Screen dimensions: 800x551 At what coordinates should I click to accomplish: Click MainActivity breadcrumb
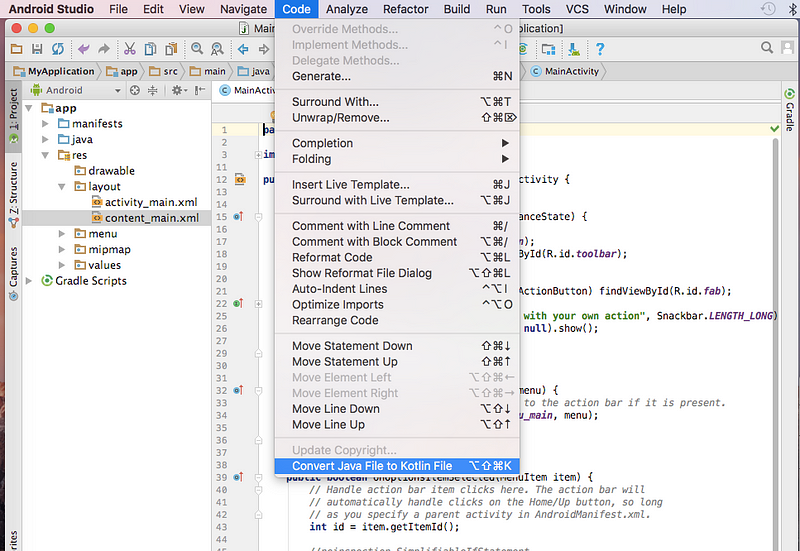(x=565, y=71)
